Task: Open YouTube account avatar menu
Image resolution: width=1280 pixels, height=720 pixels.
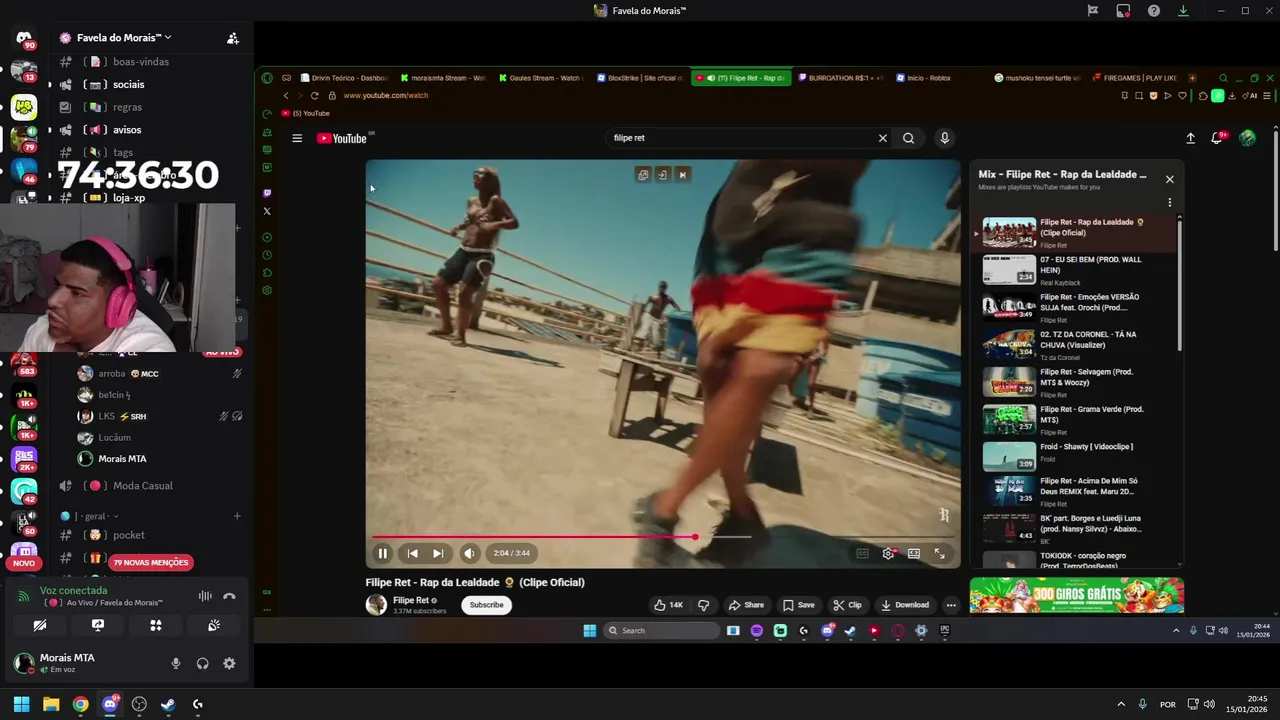Action: (x=1247, y=138)
